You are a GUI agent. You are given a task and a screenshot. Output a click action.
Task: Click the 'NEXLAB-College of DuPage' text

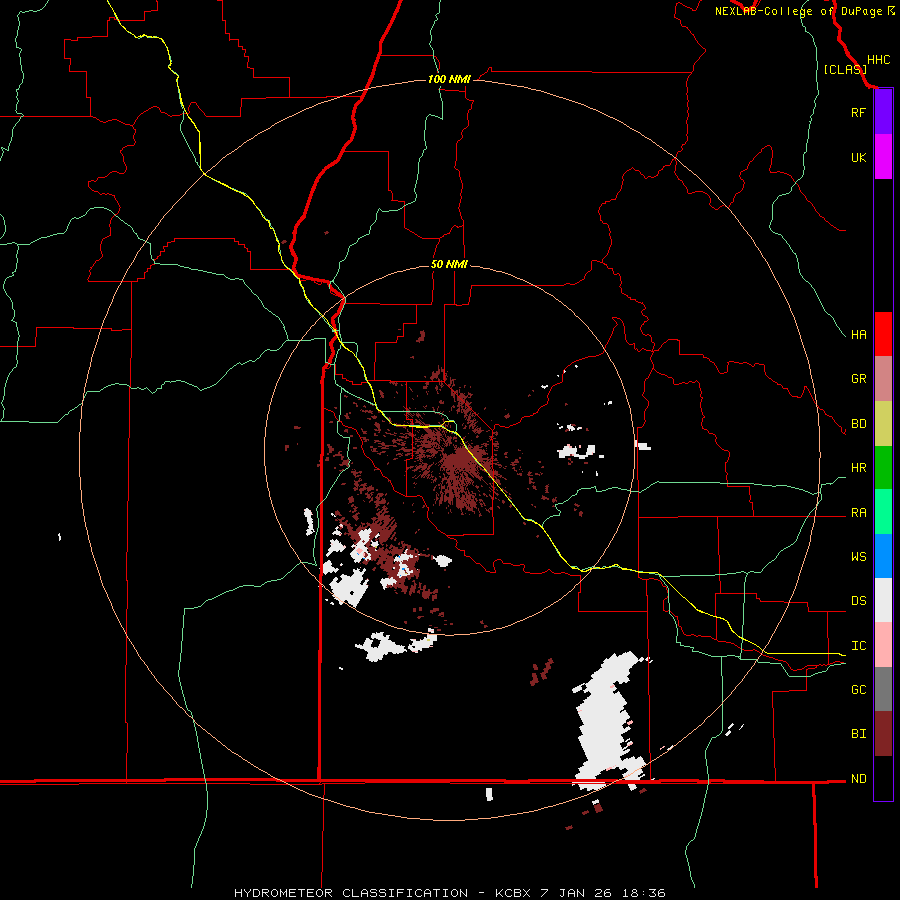(x=798, y=11)
